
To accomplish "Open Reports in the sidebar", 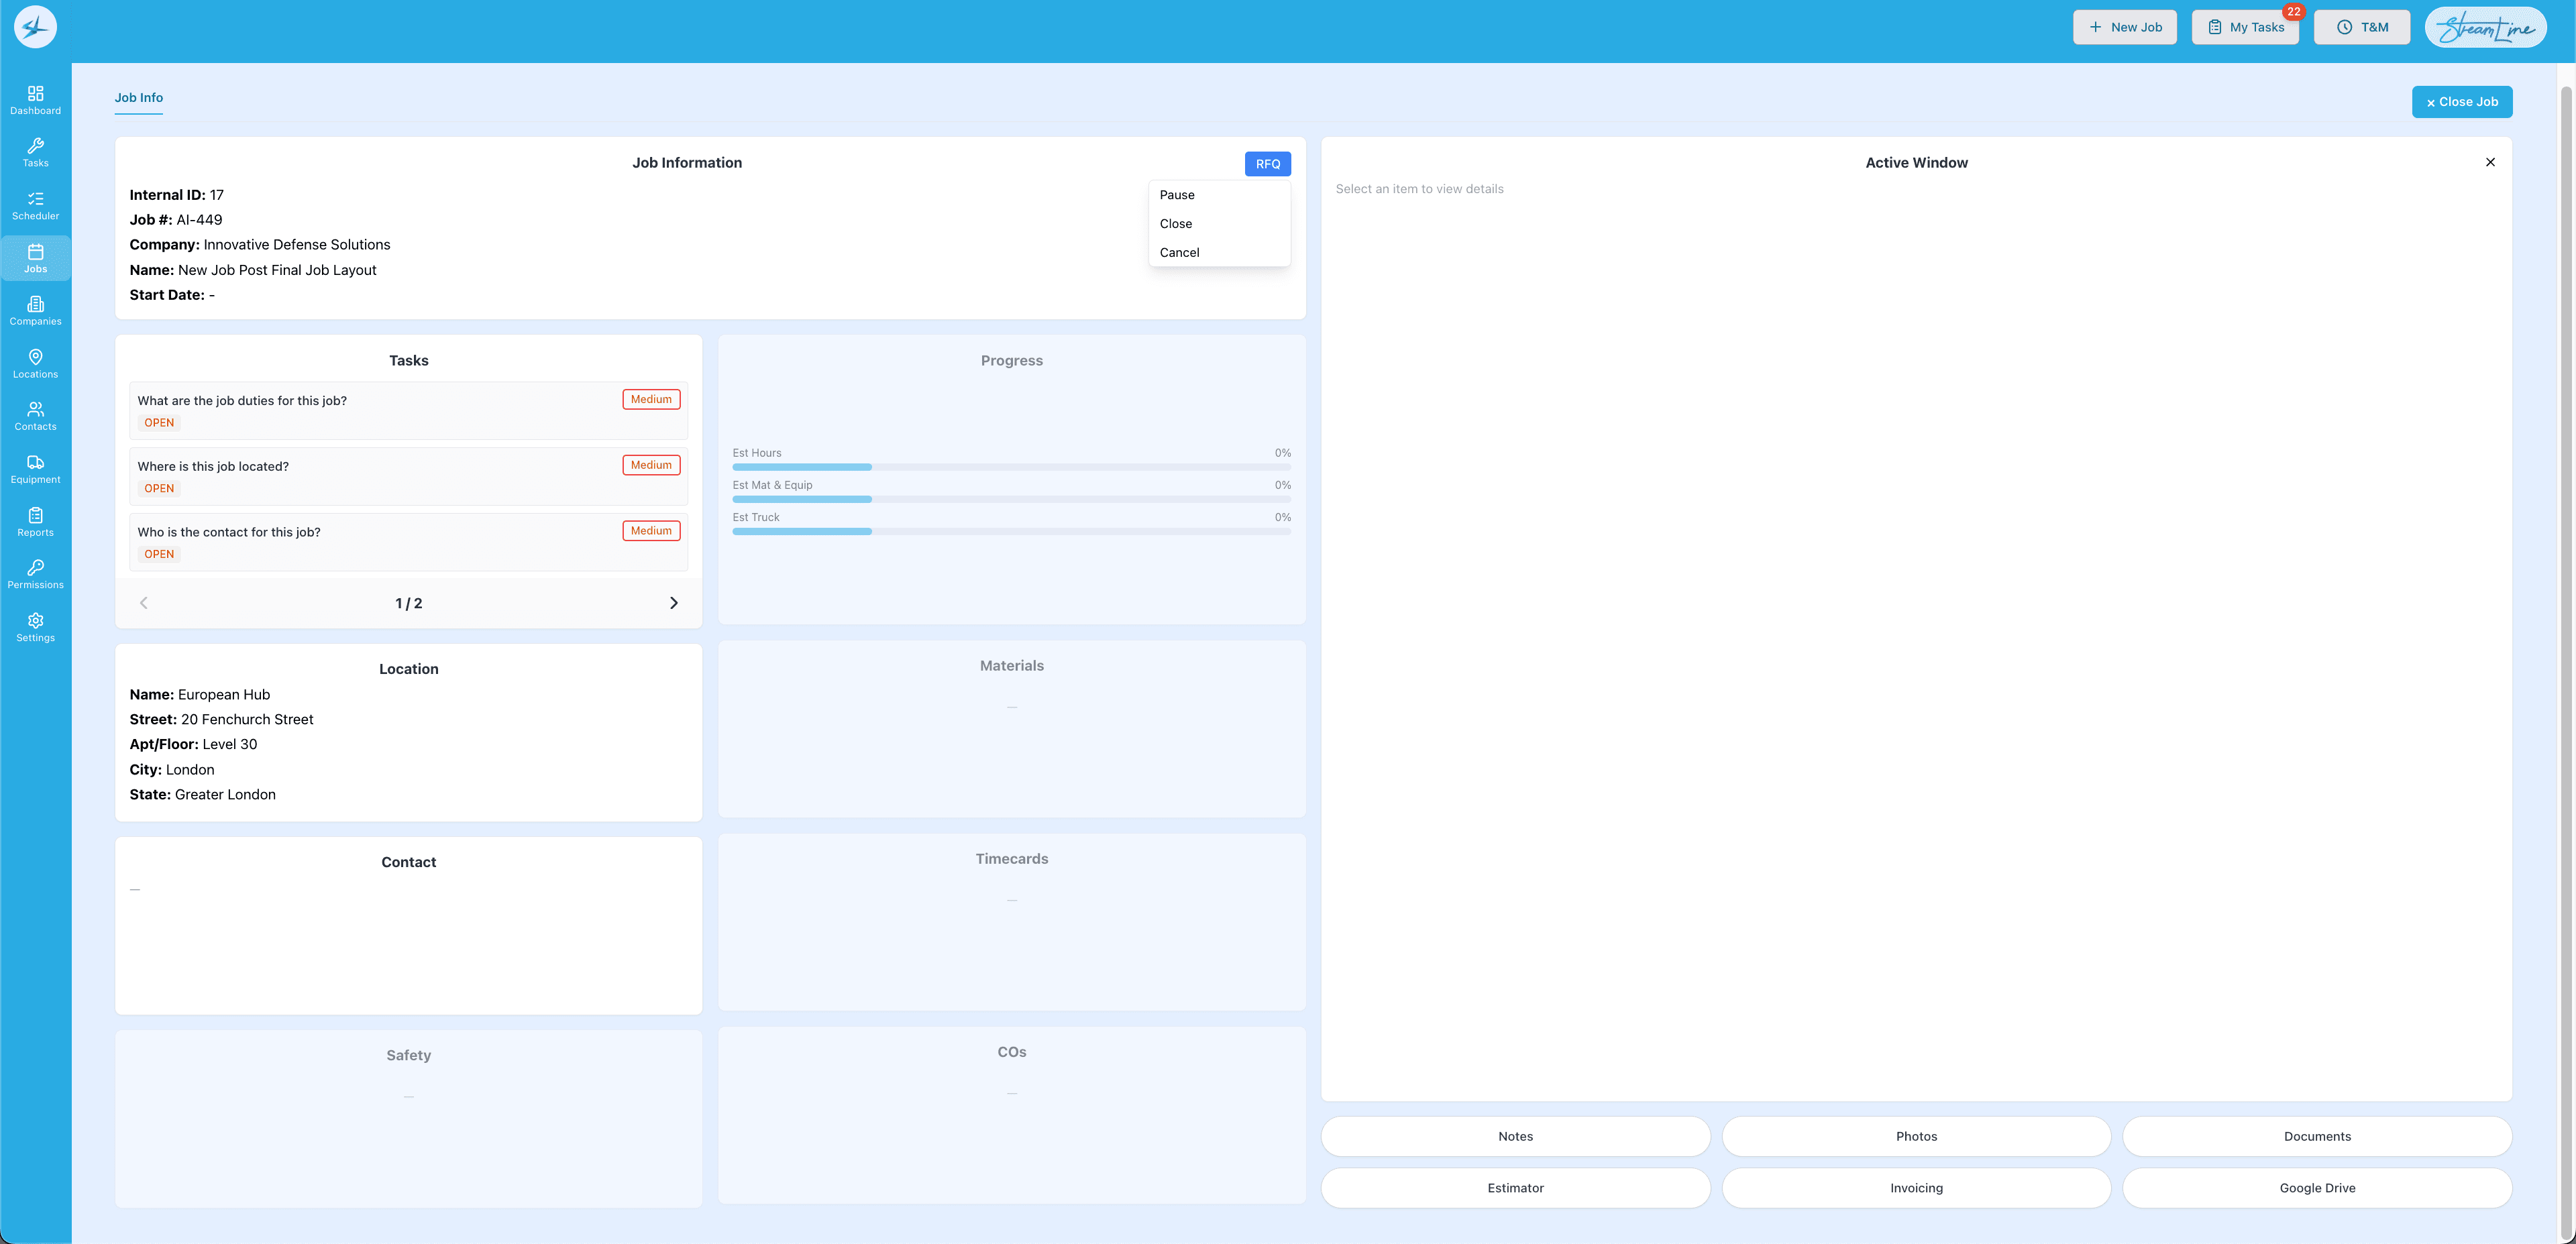I will [x=35, y=522].
